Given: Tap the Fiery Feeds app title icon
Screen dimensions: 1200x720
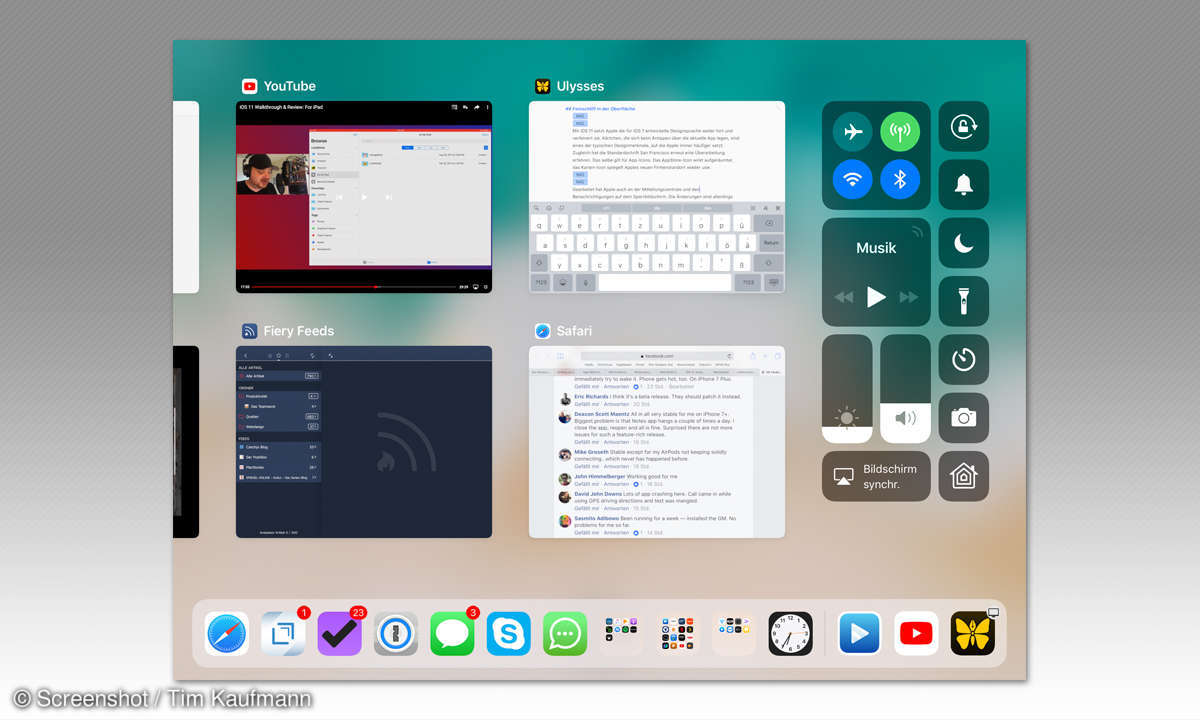Looking at the screenshot, I should coord(250,331).
